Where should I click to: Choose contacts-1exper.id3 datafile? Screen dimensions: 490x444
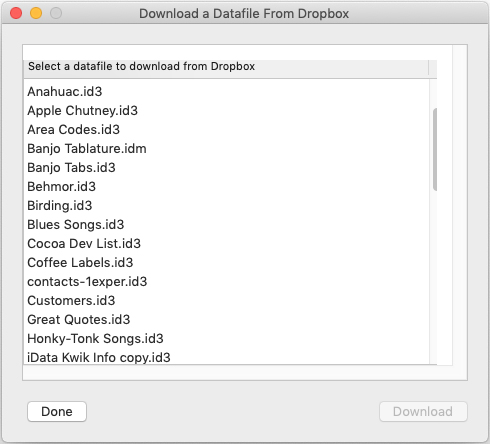click(227, 281)
